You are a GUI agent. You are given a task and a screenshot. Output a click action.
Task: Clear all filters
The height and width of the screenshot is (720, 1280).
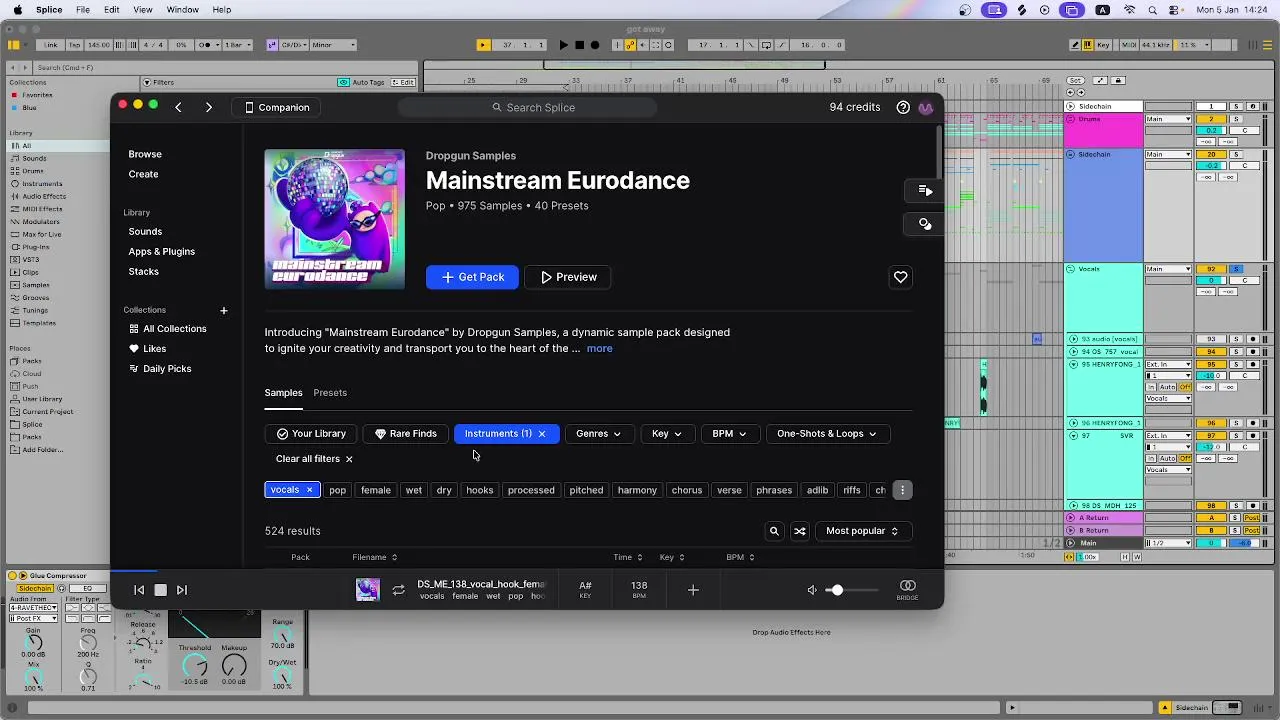point(314,459)
